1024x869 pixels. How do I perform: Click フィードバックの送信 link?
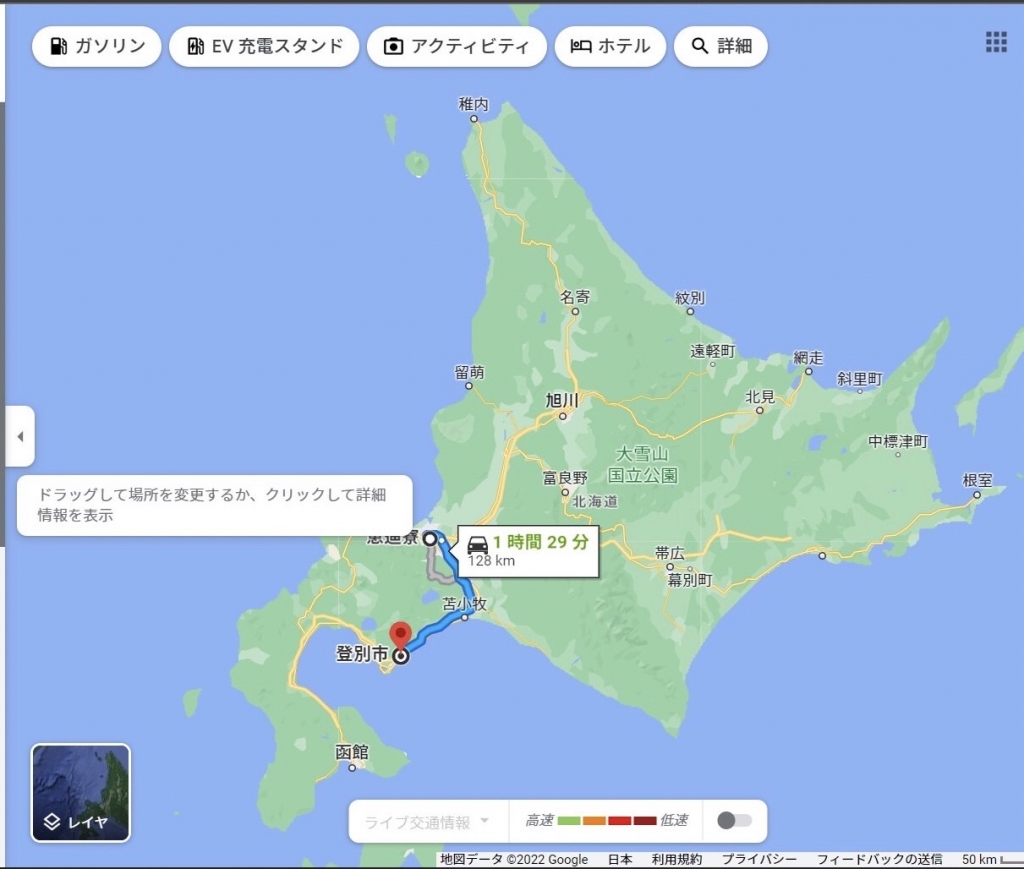click(879, 860)
